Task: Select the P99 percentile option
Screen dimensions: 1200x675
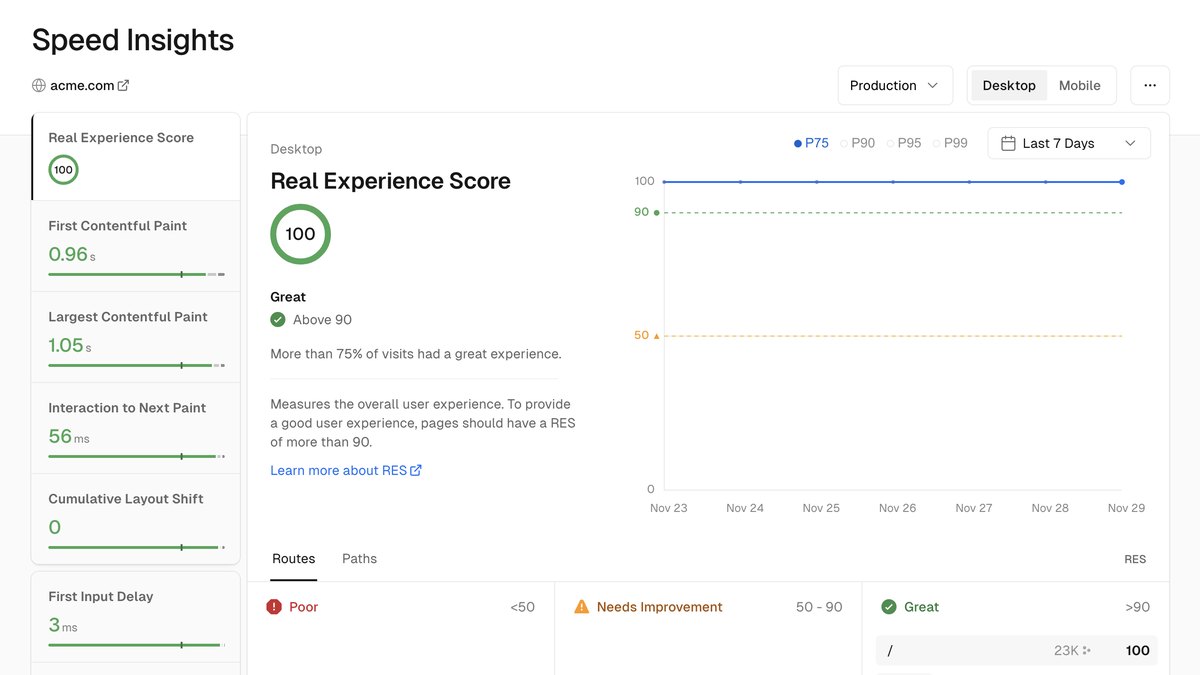Action: pyautogui.click(x=950, y=143)
